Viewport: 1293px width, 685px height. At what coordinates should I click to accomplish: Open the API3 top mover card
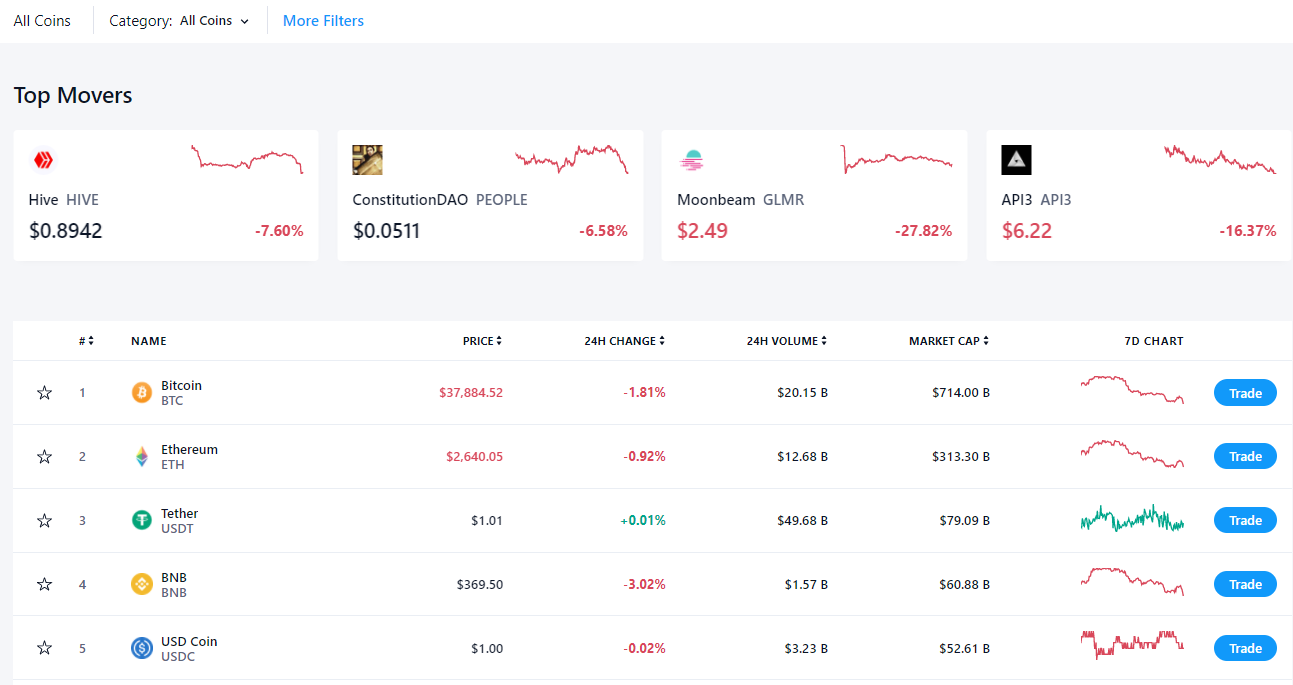(1139, 195)
